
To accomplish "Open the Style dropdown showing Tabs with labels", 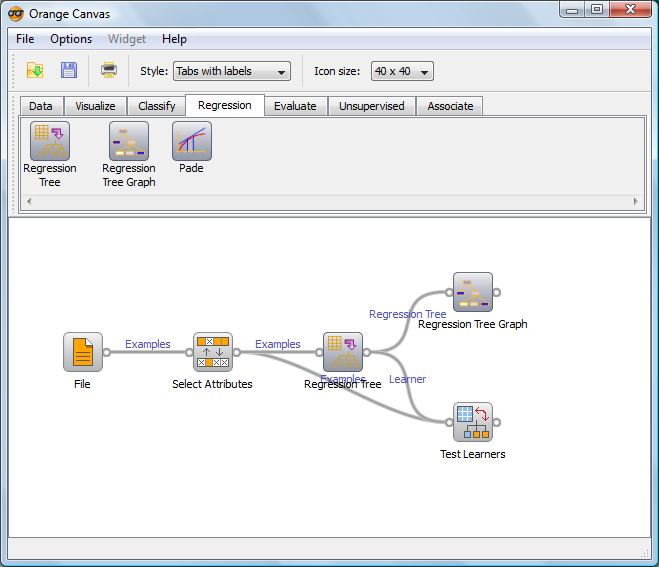I will 232,71.
